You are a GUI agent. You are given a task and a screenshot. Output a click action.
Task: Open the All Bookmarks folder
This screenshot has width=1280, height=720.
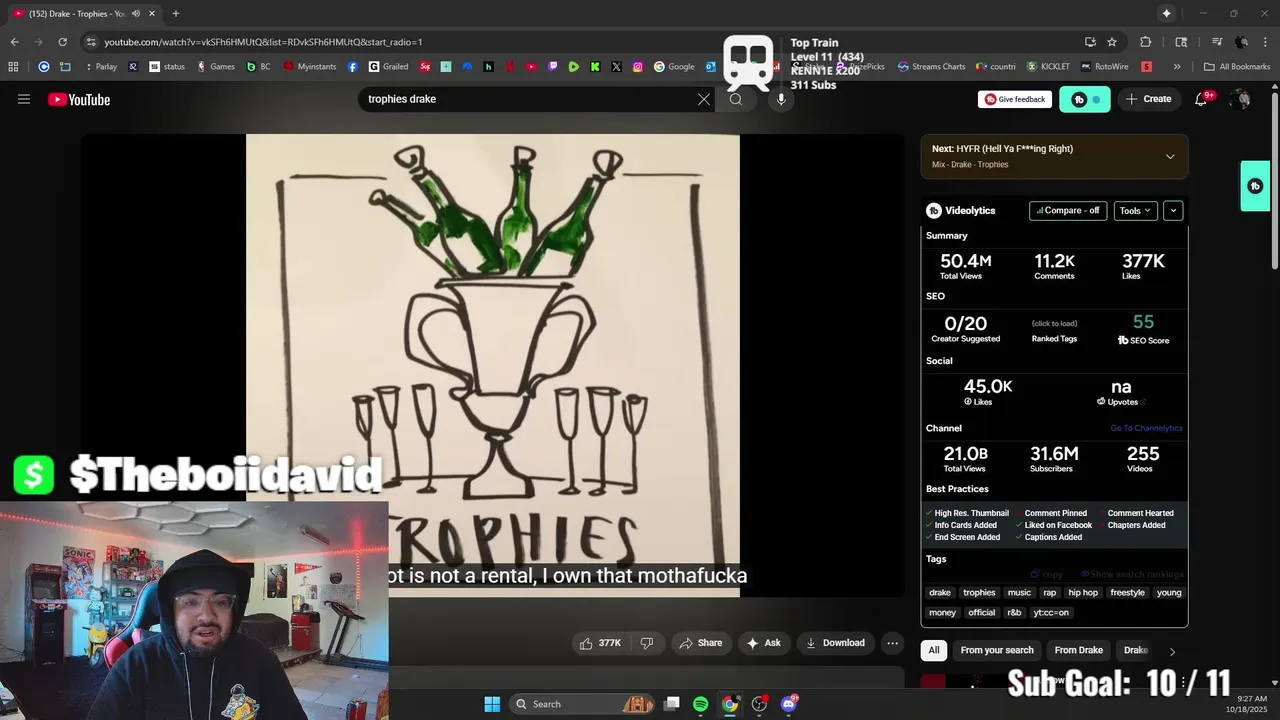pos(1237,67)
